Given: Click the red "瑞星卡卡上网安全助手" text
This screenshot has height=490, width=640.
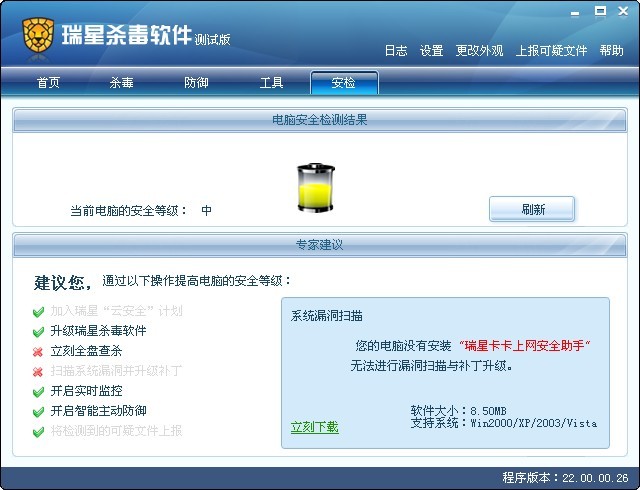Looking at the screenshot, I should coord(525,346).
